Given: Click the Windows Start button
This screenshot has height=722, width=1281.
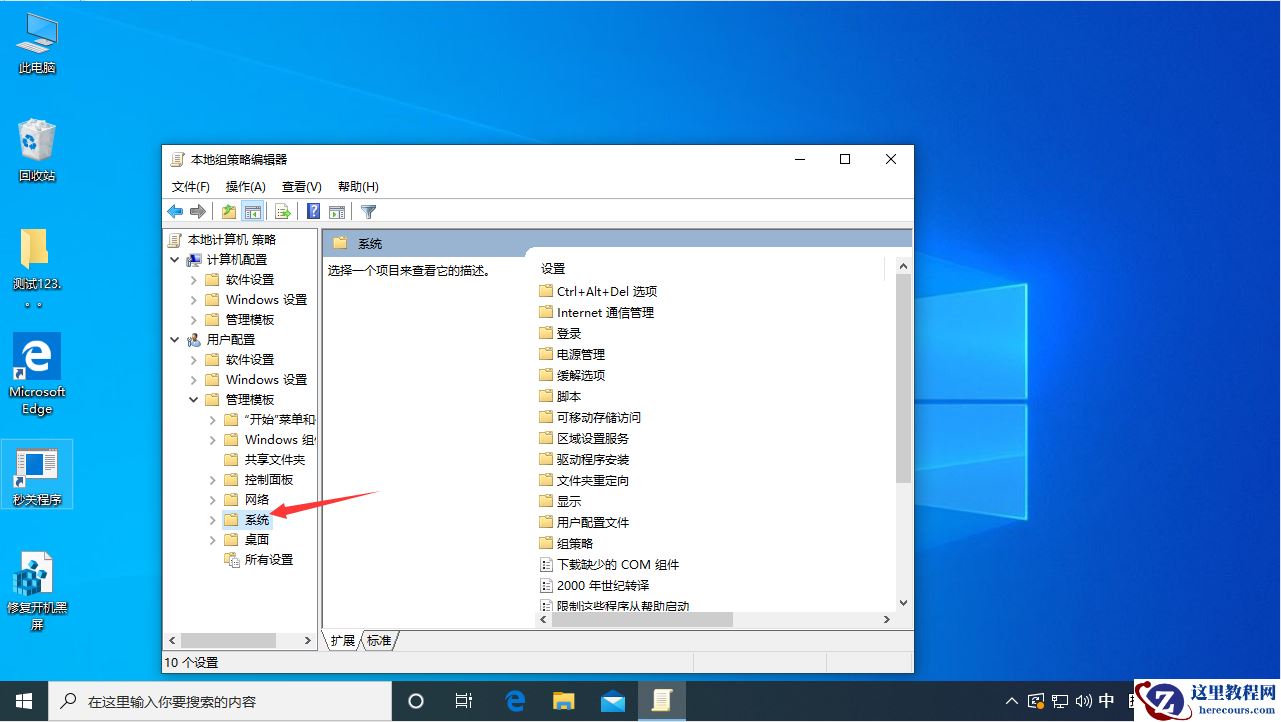Looking at the screenshot, I should click(x=22, y=700).
